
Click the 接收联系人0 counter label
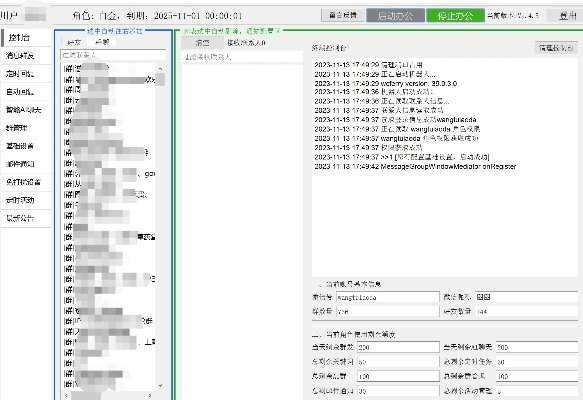click(246, 43)
